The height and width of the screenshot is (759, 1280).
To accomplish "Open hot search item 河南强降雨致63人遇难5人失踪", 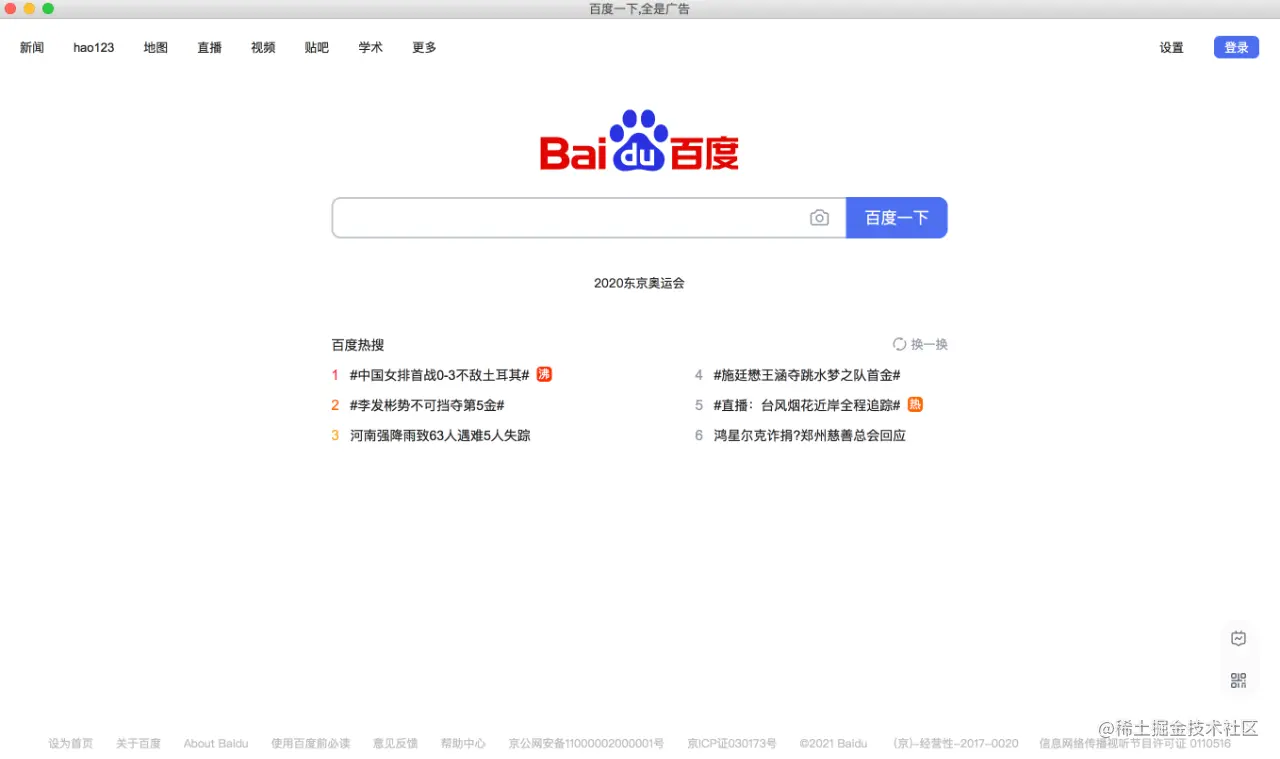I will coord(440,435).
